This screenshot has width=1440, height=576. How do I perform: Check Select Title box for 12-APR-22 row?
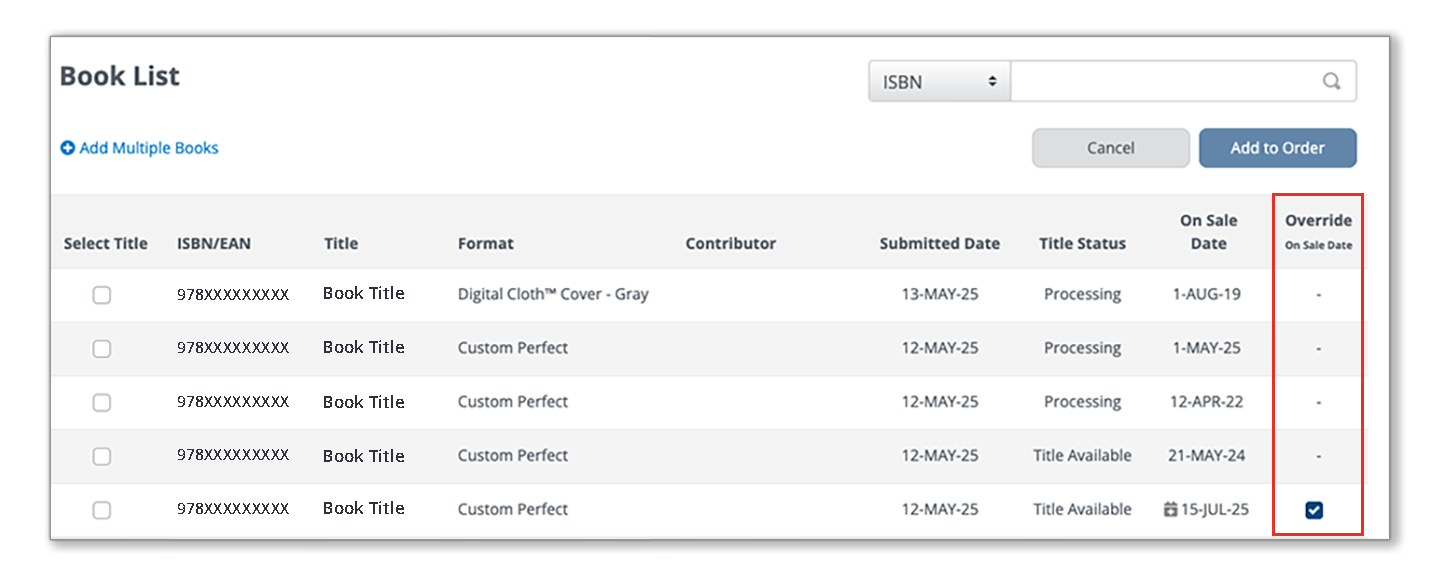pos(102,402)
